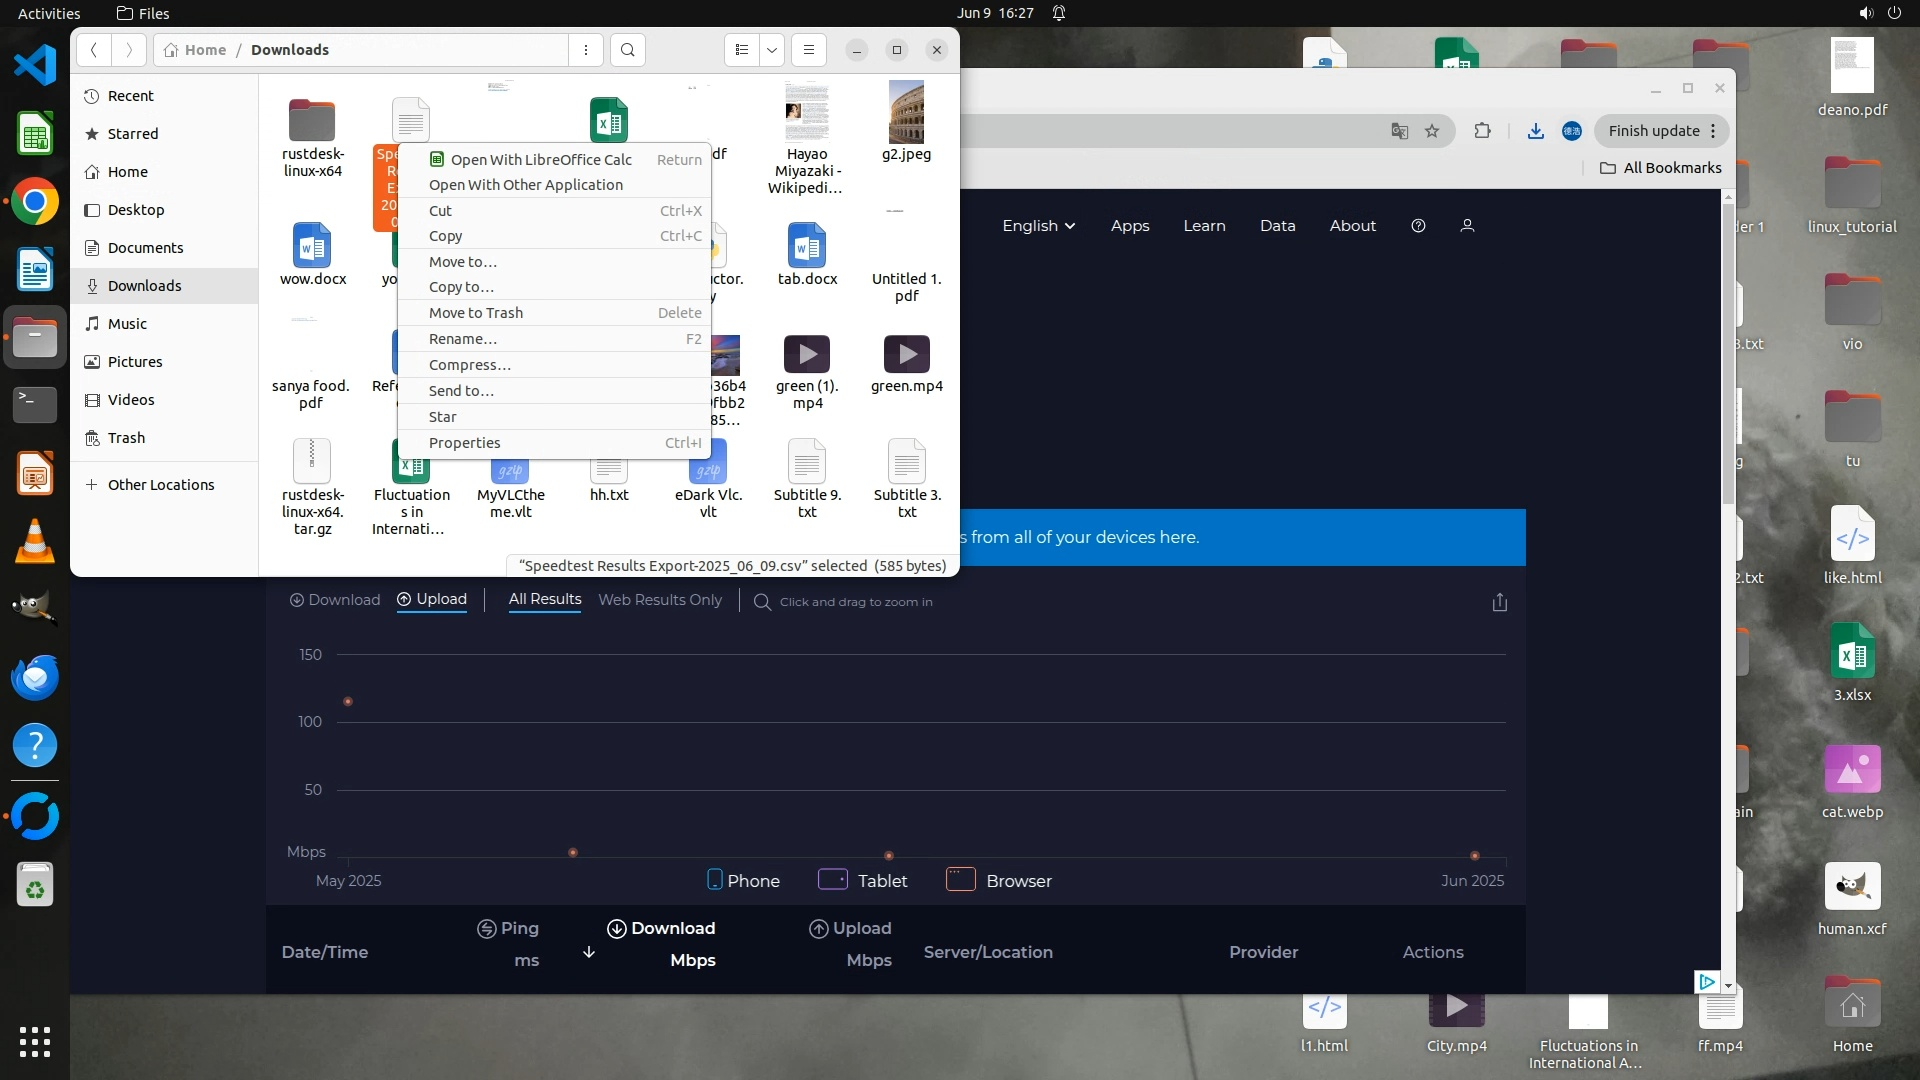Open the Speedtest help question-mark icon
This screenshot has height=1080, width=1920.
click(1417, 226)
